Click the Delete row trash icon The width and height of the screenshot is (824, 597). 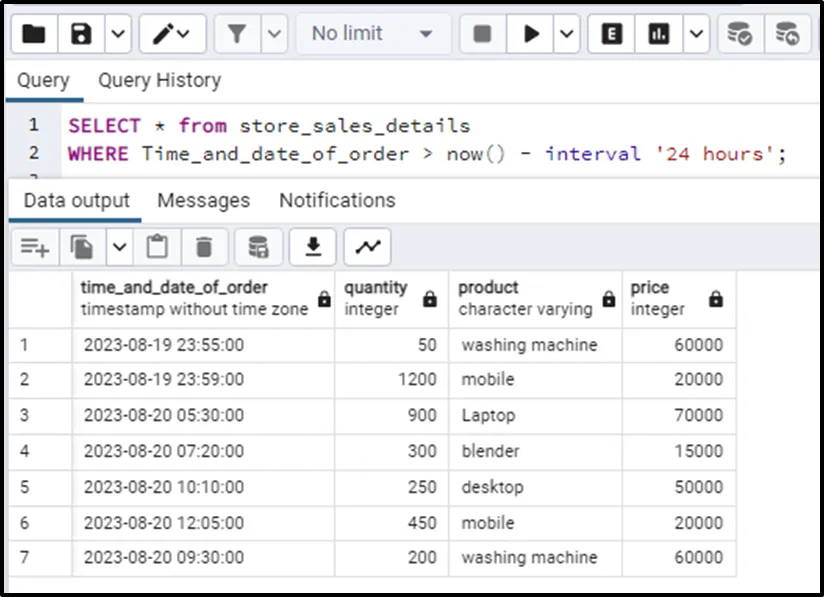(x=204, y=247)
